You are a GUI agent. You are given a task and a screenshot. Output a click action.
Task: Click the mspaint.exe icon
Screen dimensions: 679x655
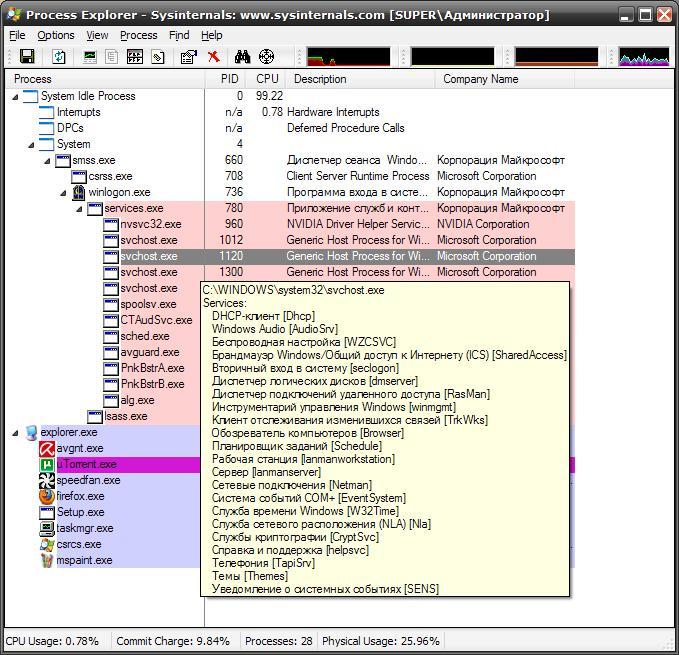click(47, 561)
